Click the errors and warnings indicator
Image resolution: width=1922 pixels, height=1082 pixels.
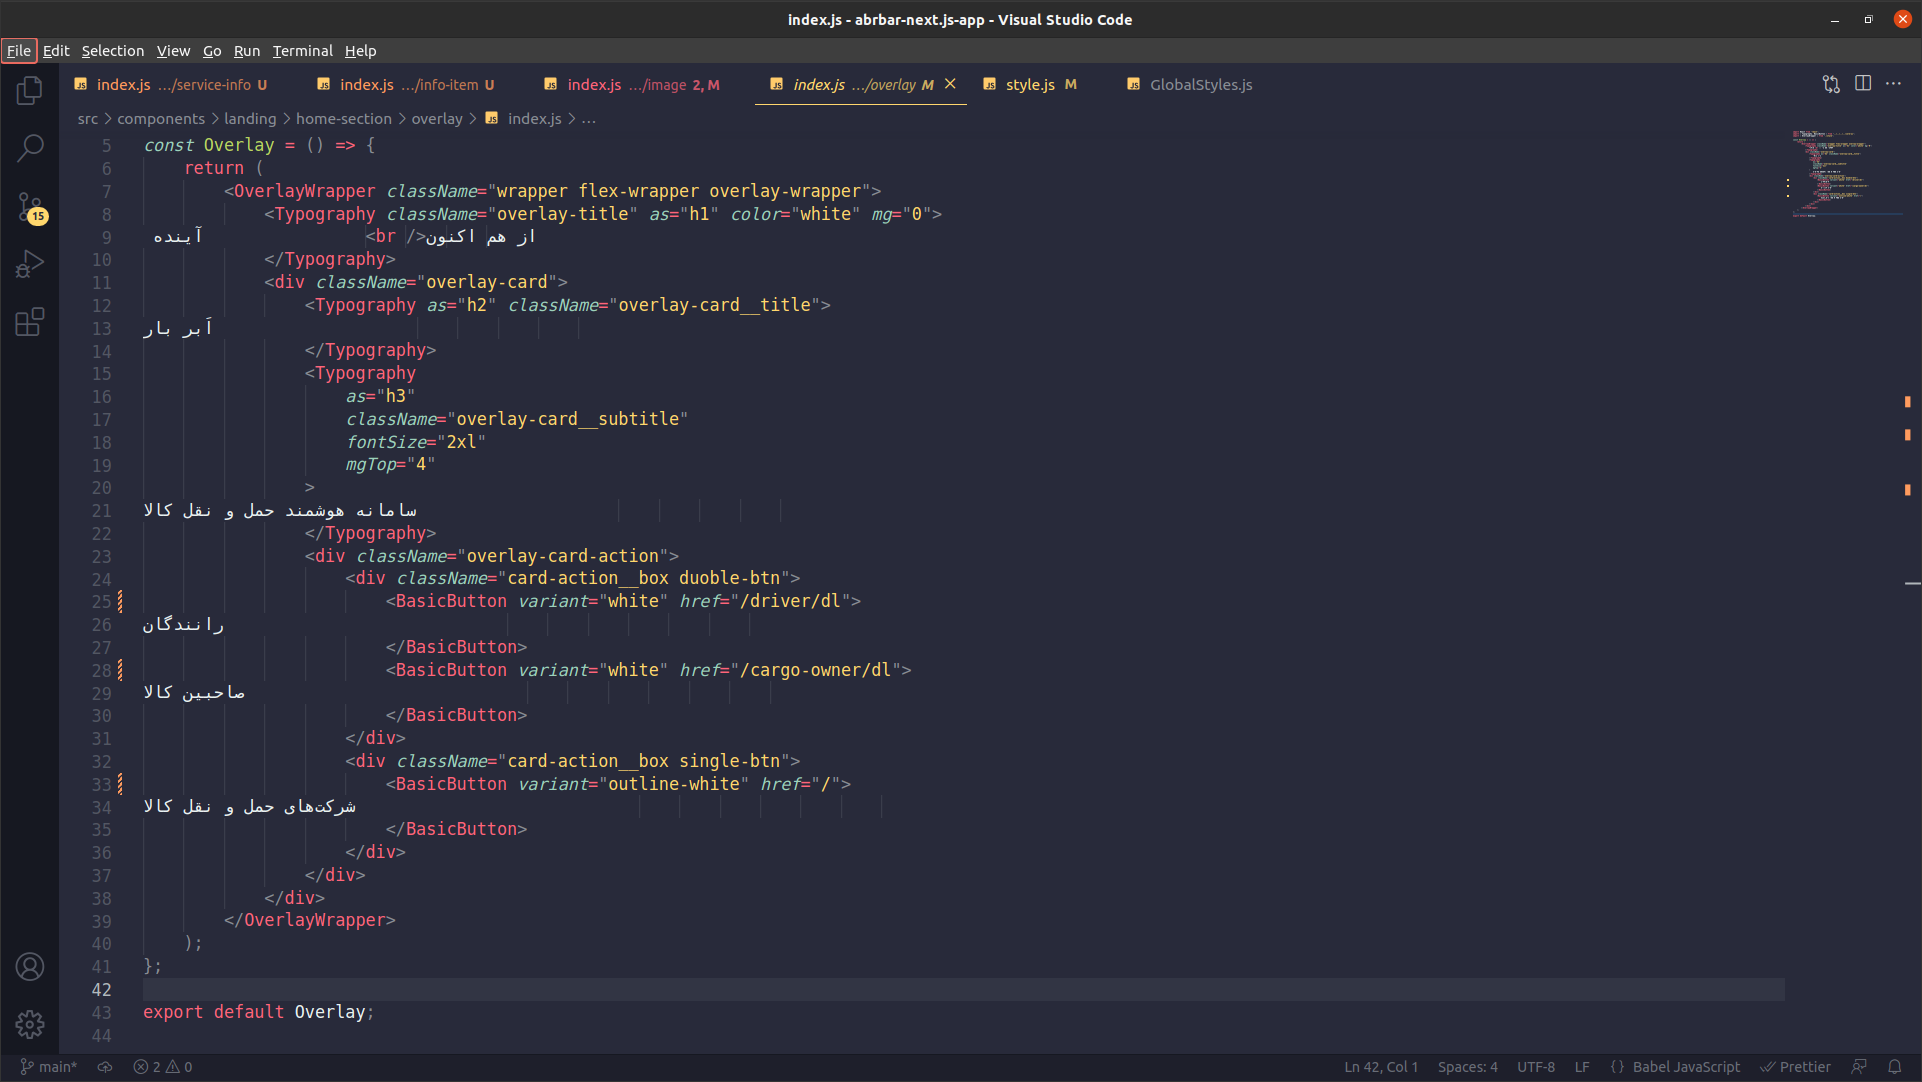click(x=162, y=1066)
